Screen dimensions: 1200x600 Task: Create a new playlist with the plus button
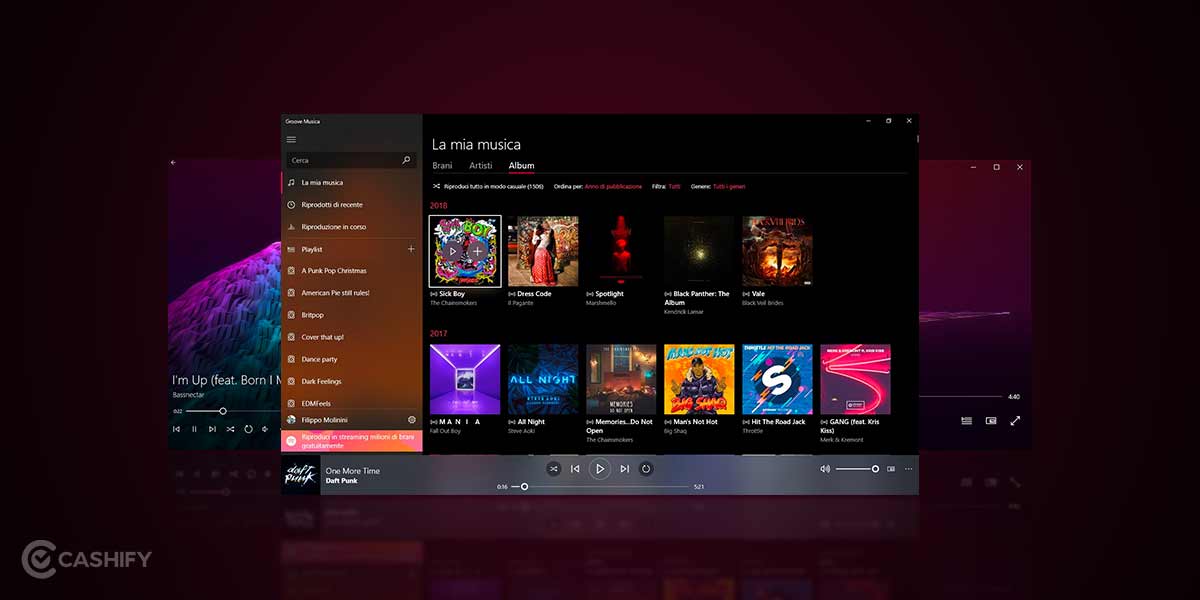click(x=410, y=248)
